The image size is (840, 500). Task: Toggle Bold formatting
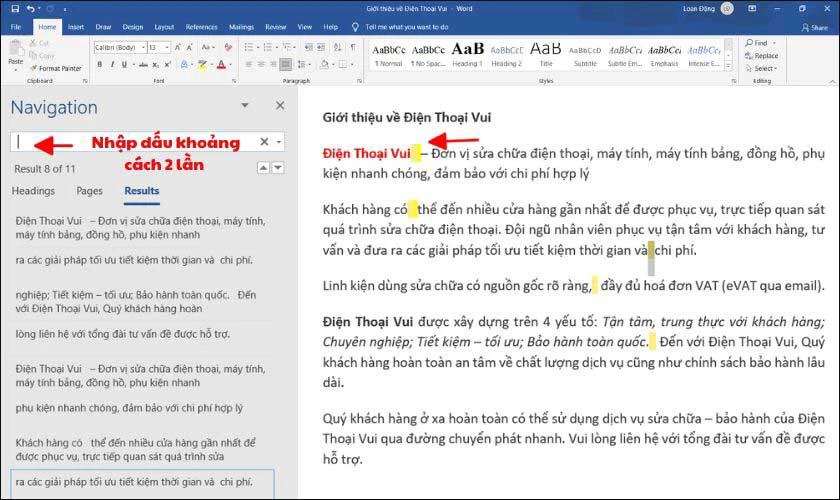click(100, 64)
